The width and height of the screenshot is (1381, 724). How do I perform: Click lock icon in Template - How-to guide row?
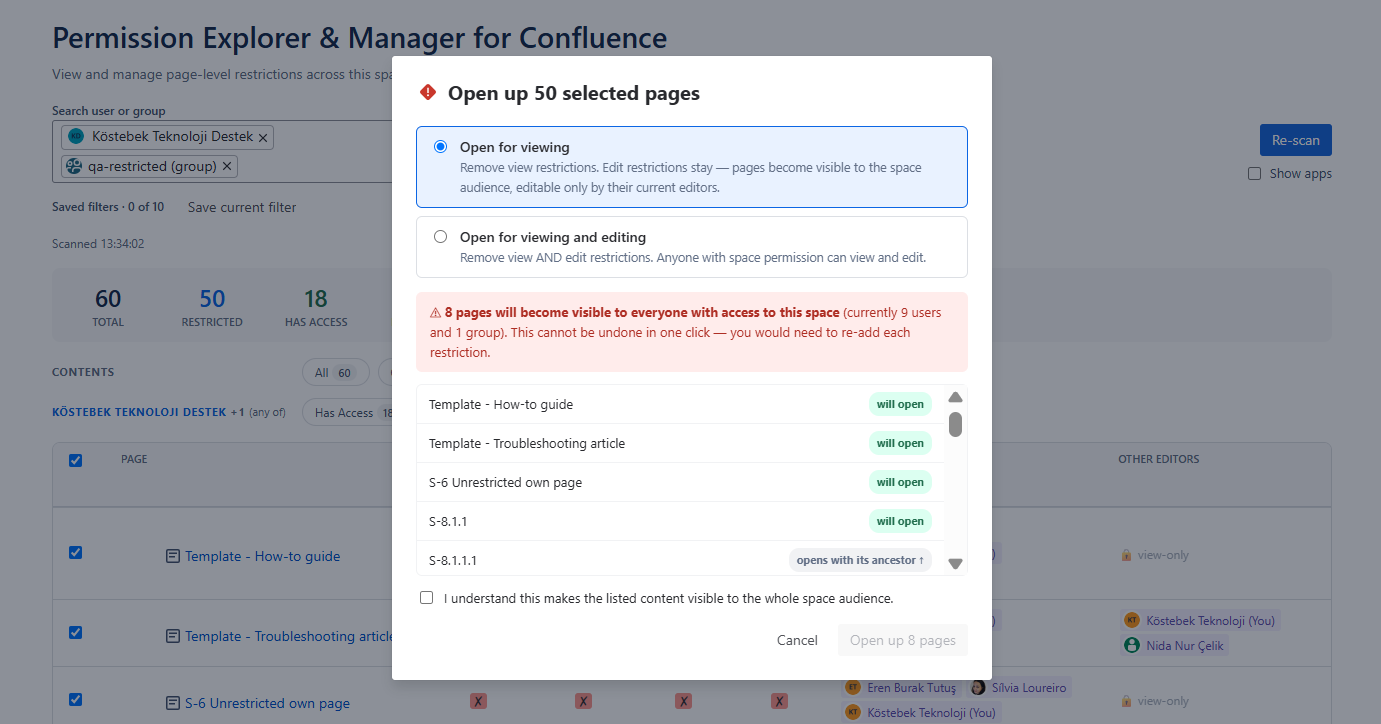point(1126,555)
